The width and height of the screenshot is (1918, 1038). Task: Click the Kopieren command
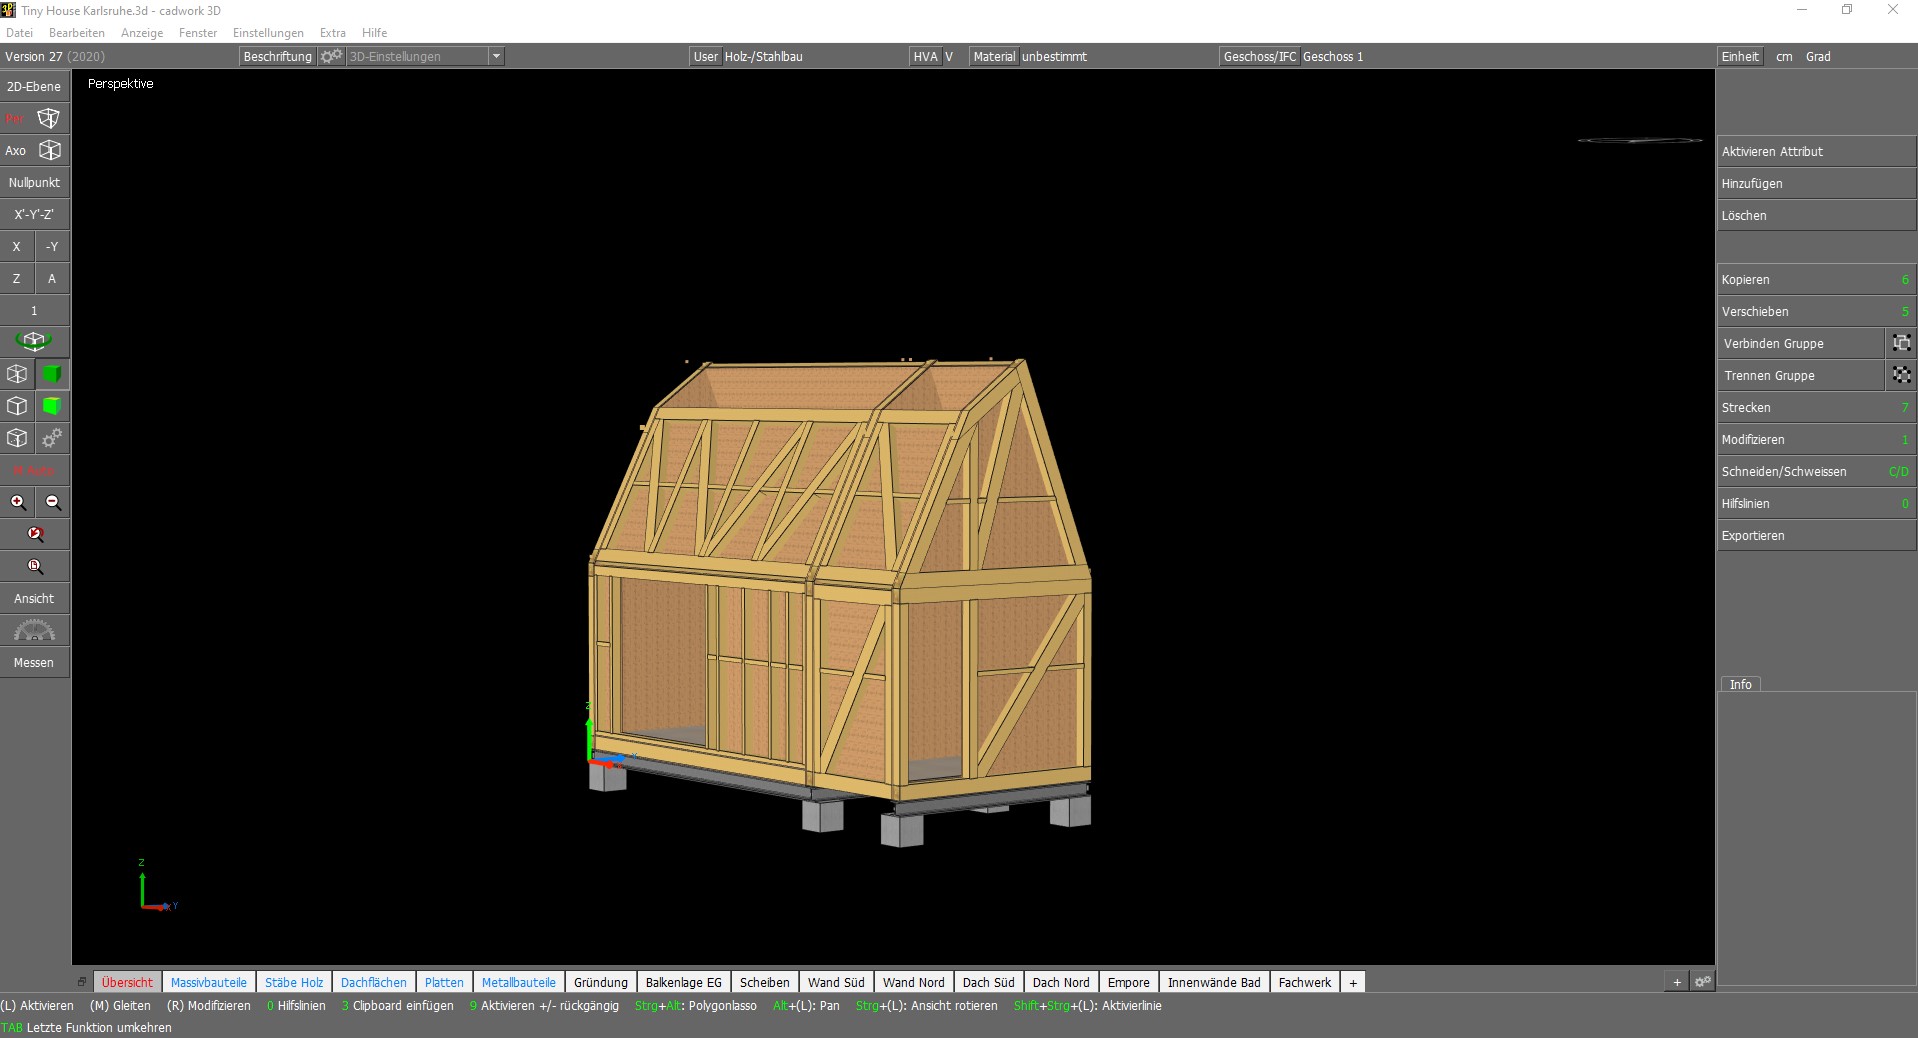[x=1816, y=279]
